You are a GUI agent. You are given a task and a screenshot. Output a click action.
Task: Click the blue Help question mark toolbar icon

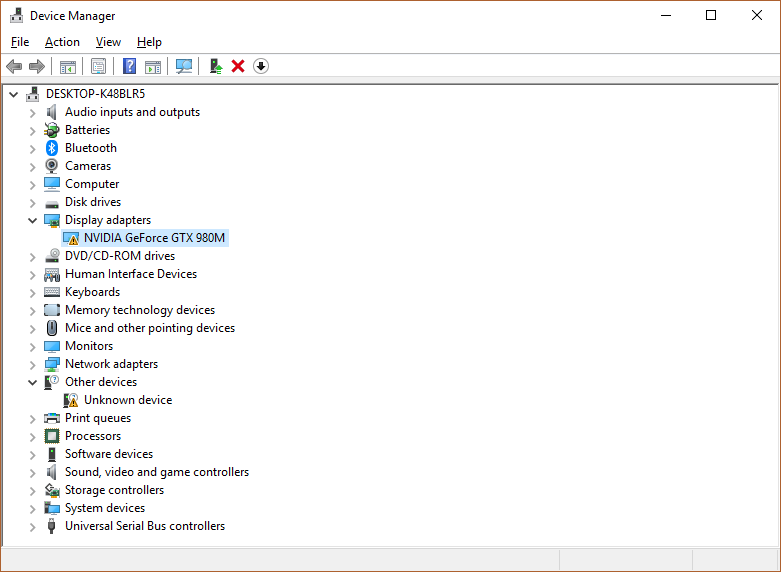click(129, 66)
